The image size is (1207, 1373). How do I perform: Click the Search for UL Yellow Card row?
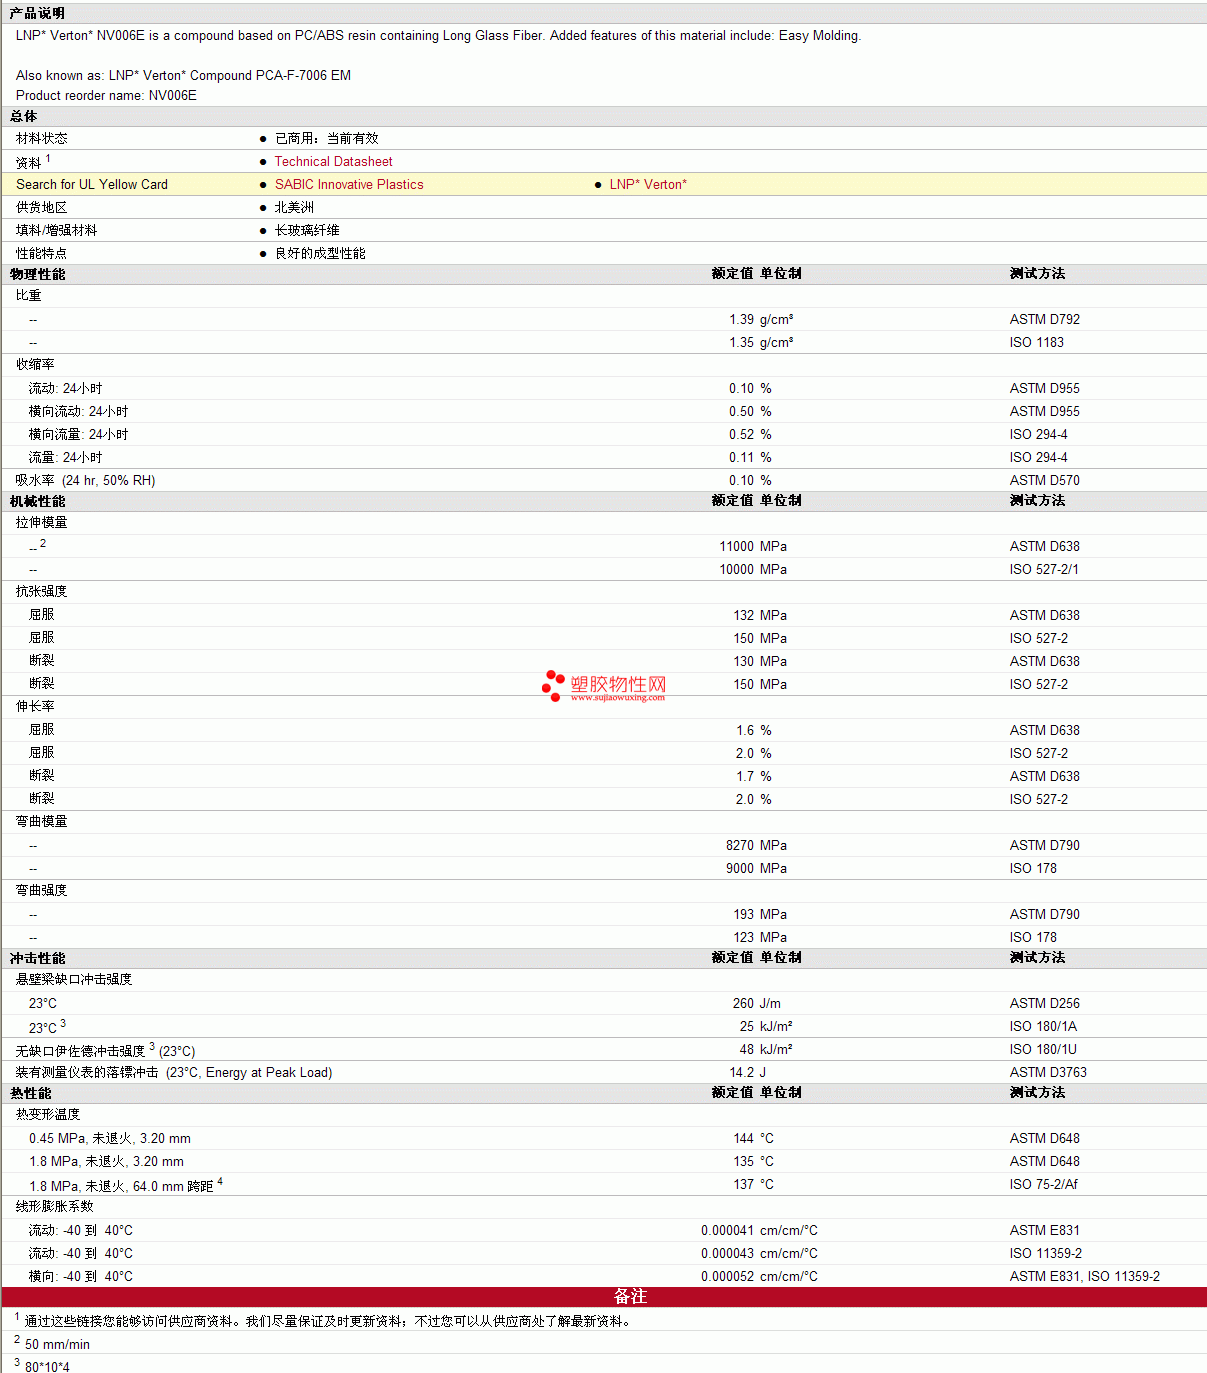point(604,184)
